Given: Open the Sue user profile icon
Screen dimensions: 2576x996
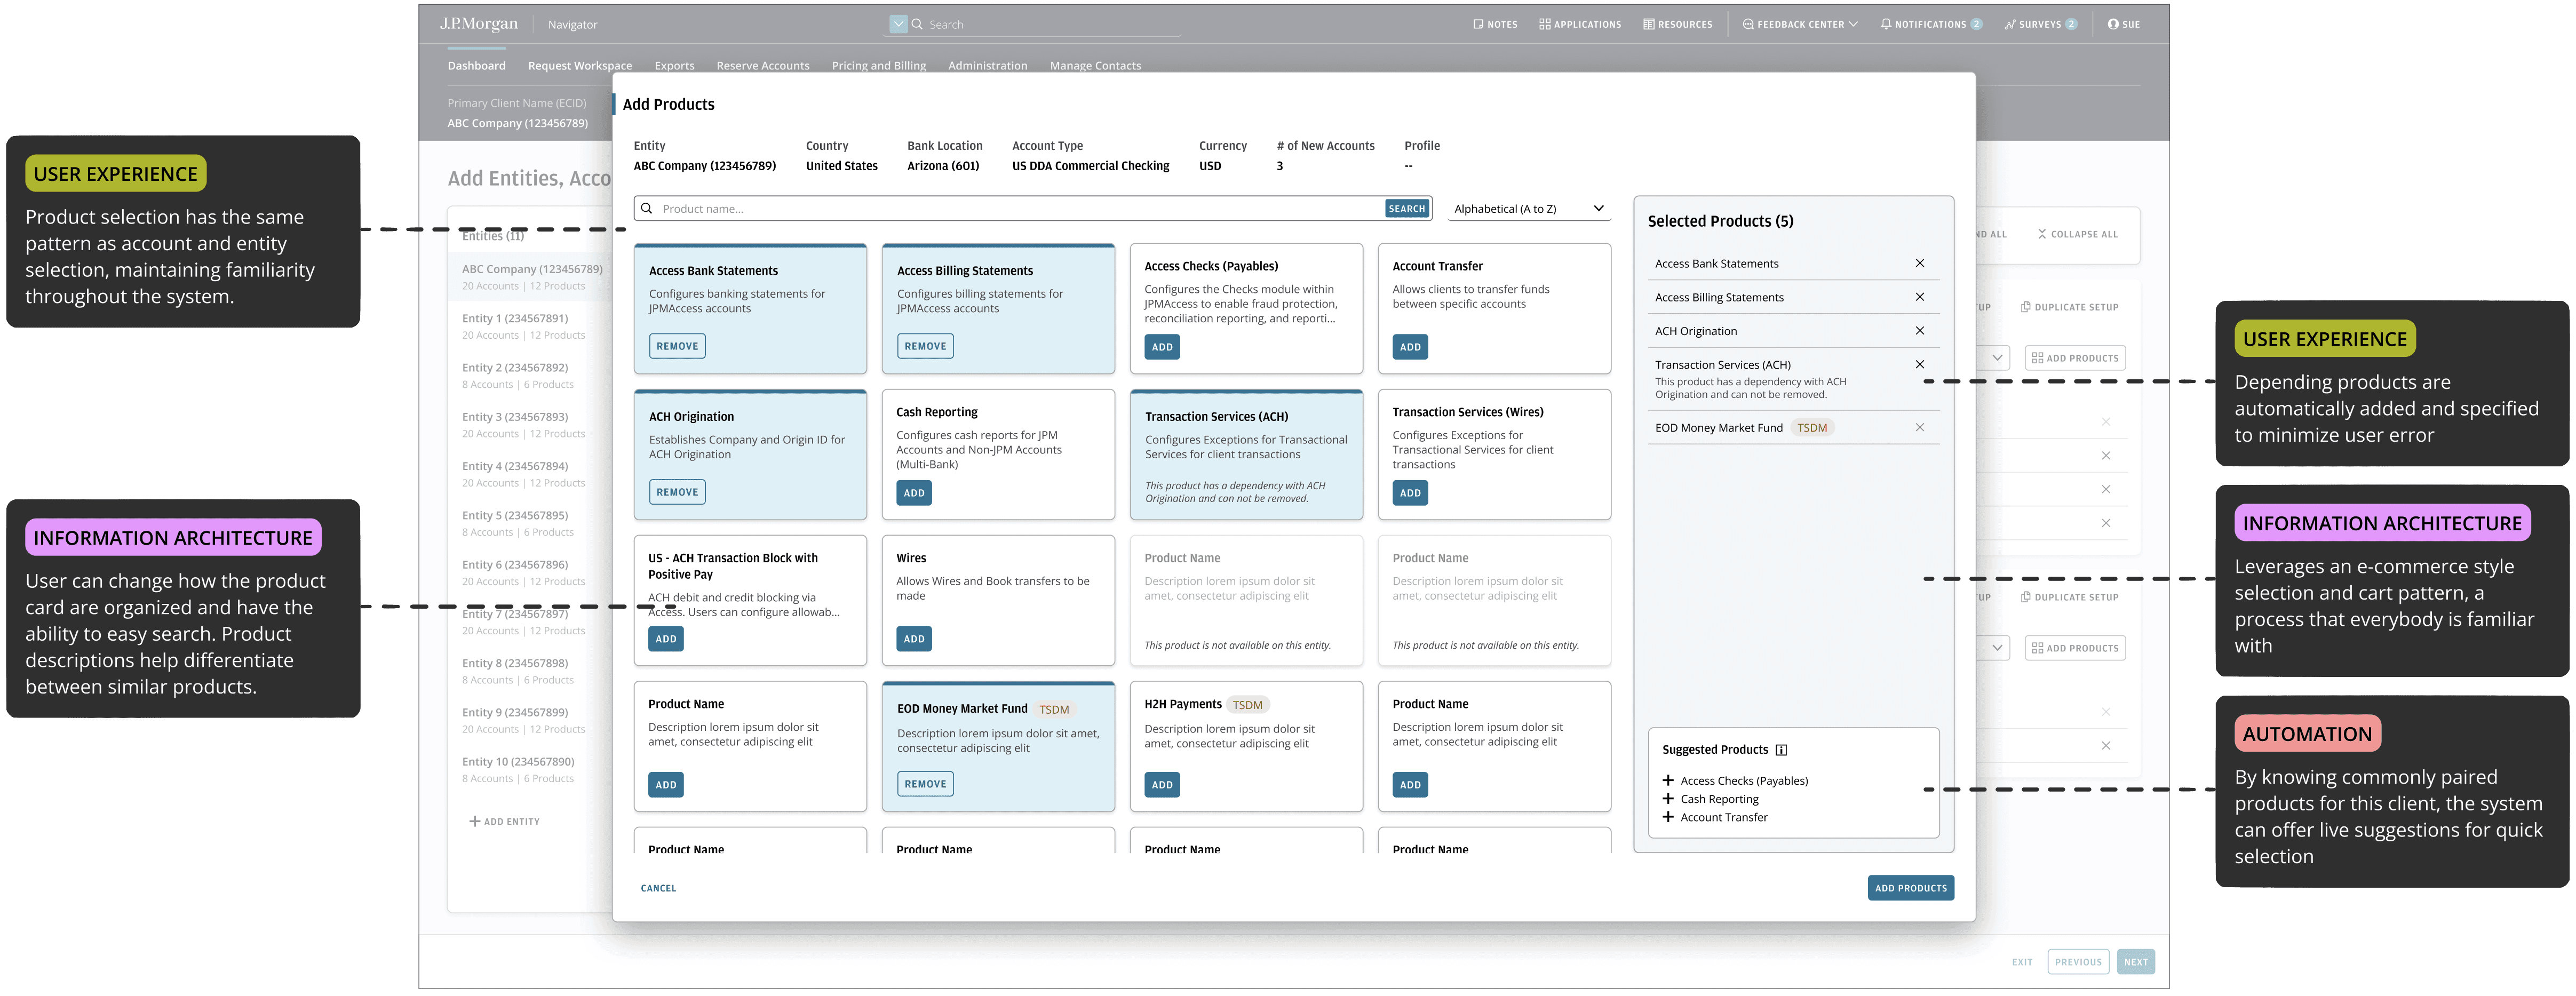Looking at the screenshot, I should [x=2113, y=24].
